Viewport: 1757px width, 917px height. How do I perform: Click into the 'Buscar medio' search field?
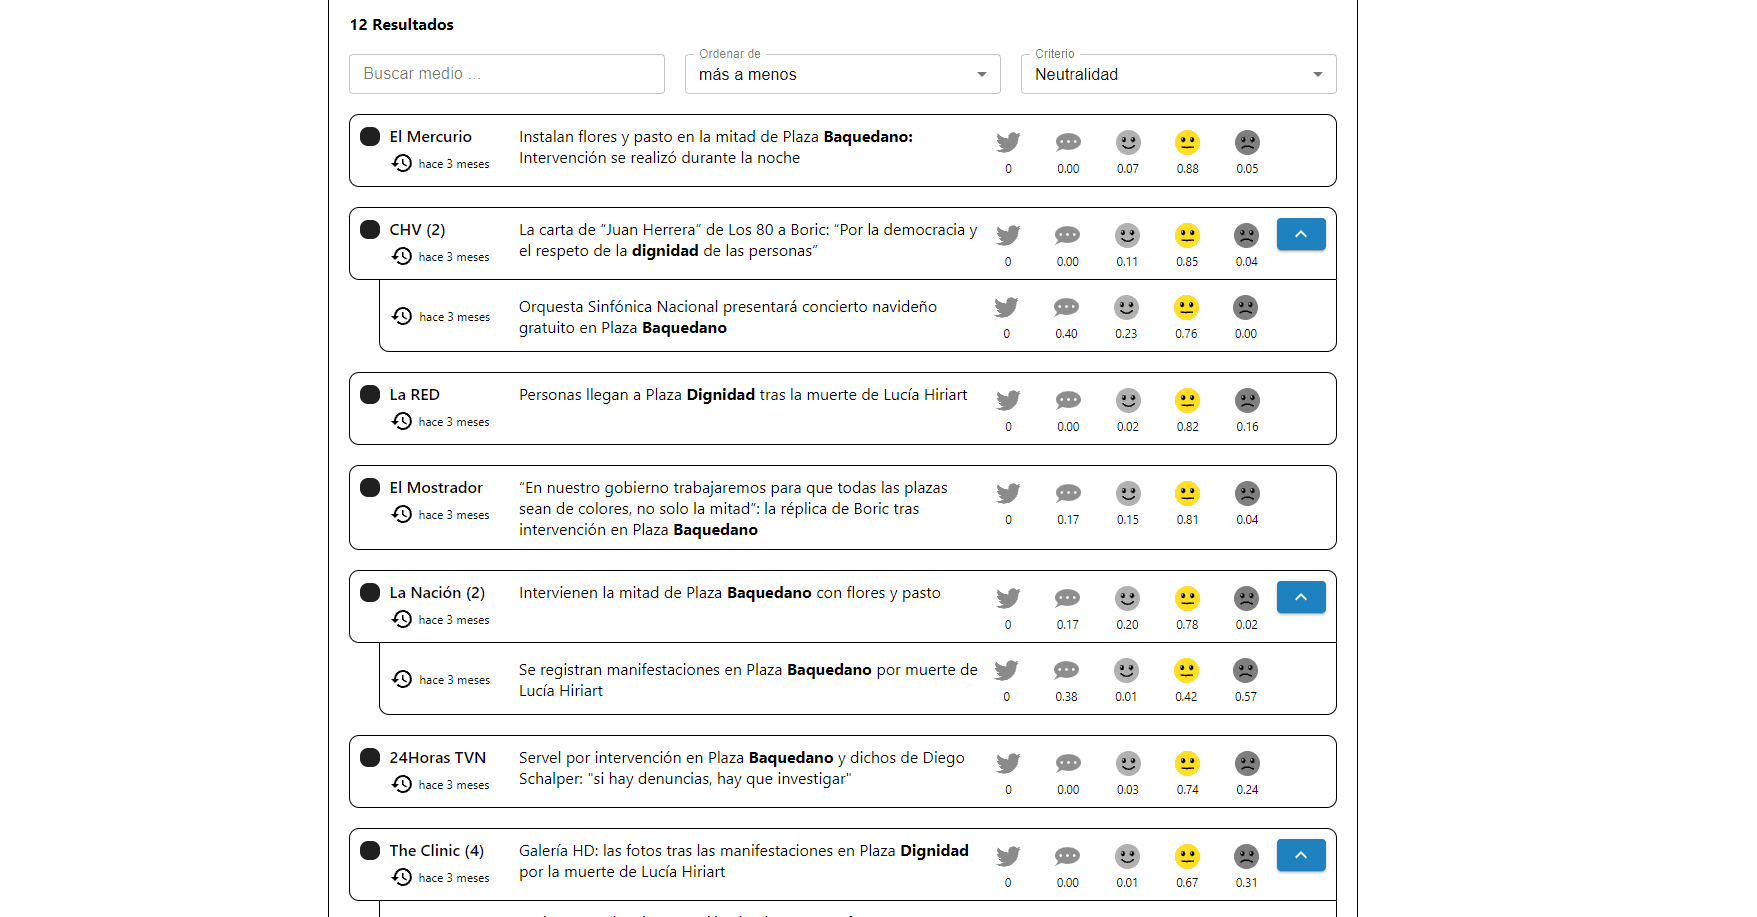(x=506, y=74)
